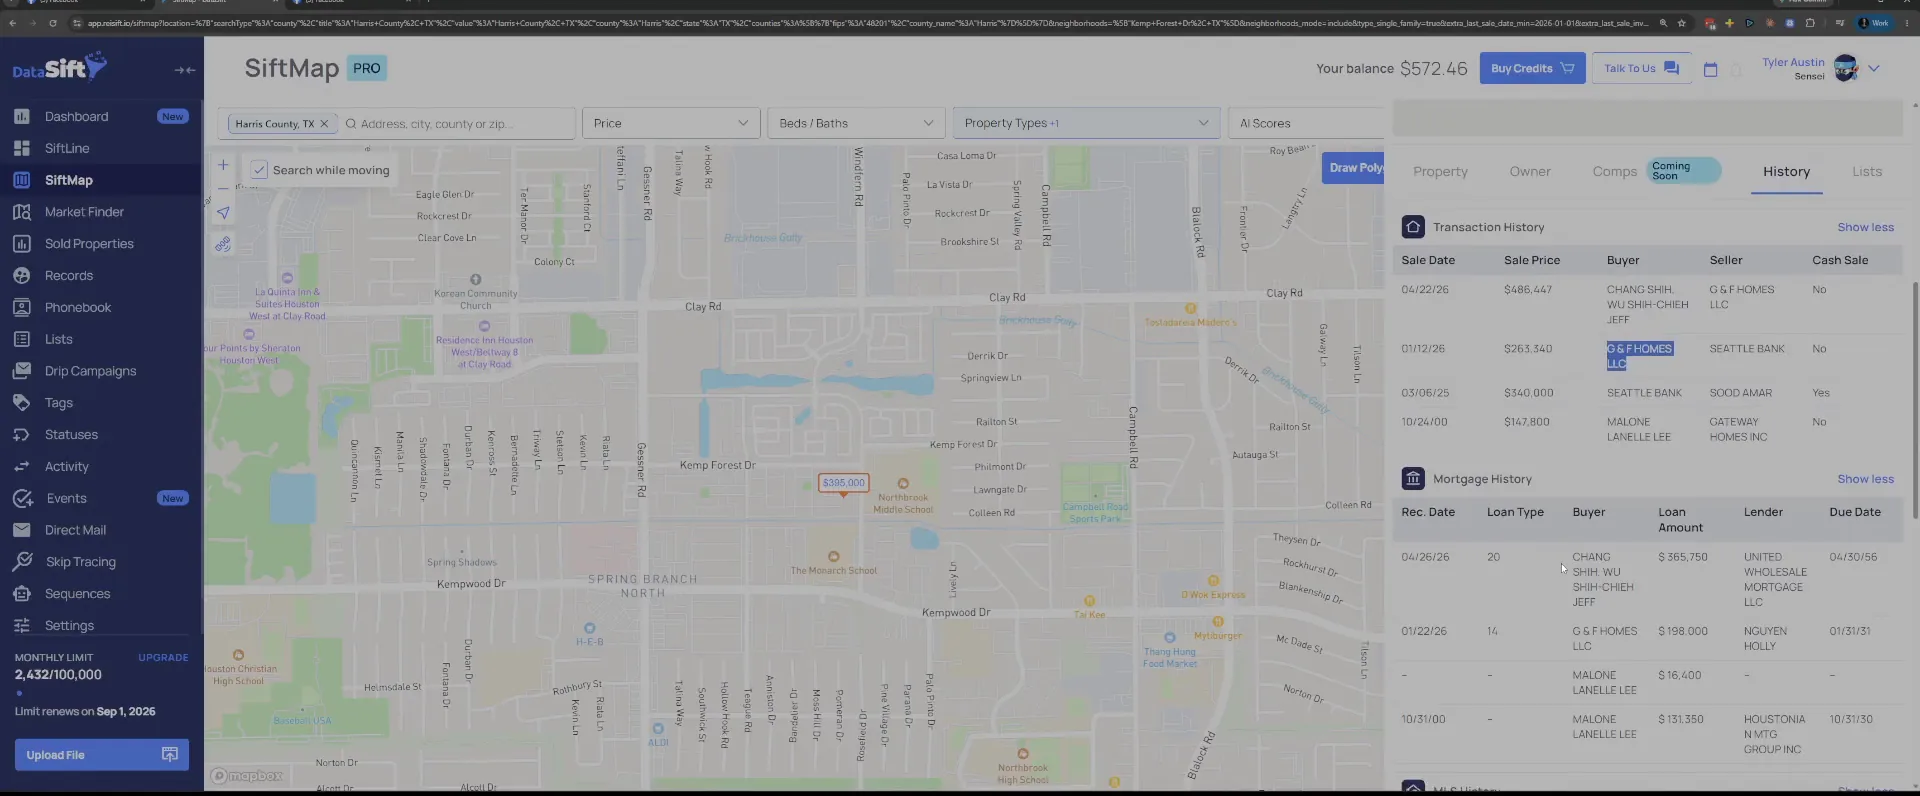Remove the Harris County, TX filter chip

coord(324,124)
